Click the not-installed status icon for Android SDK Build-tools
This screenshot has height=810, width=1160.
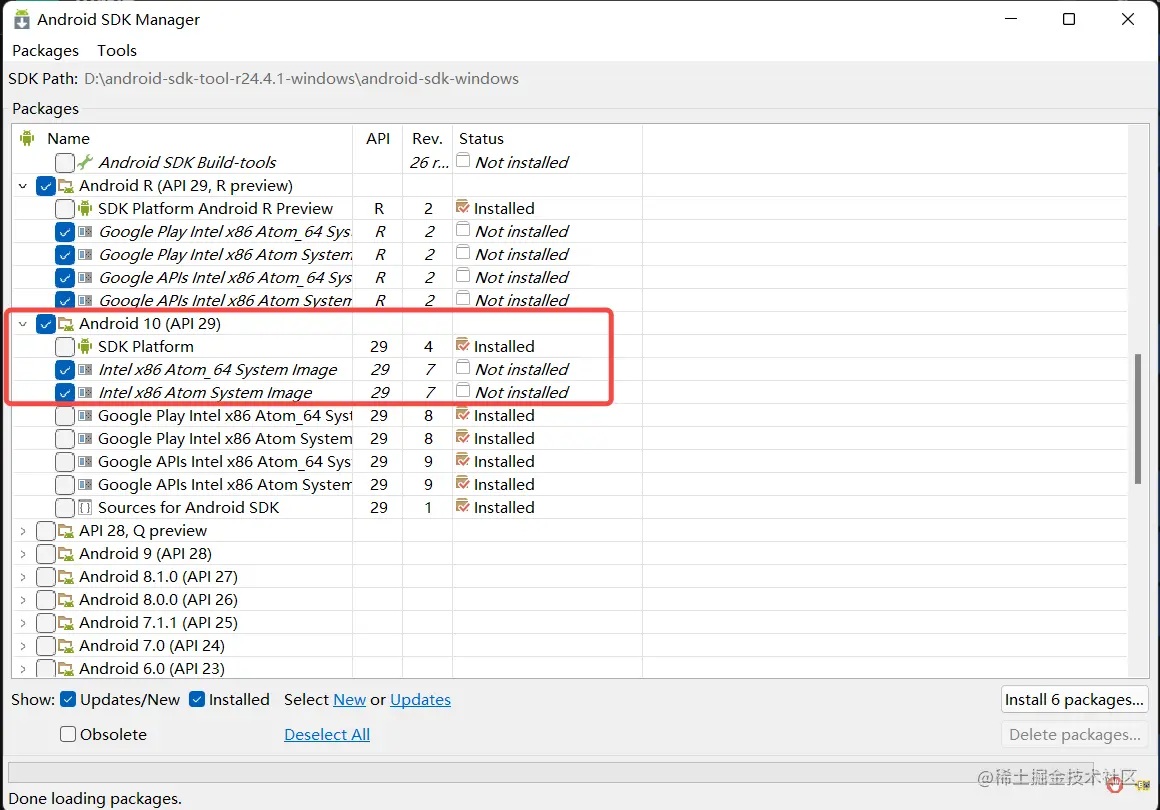click(x=463, y=160)
